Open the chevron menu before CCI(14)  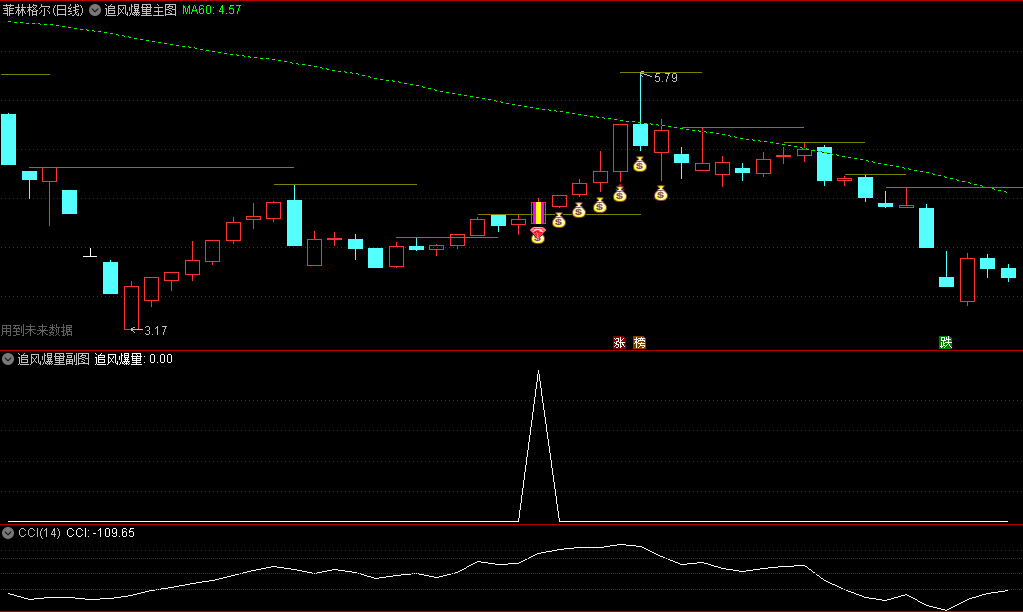coord(8,533)
